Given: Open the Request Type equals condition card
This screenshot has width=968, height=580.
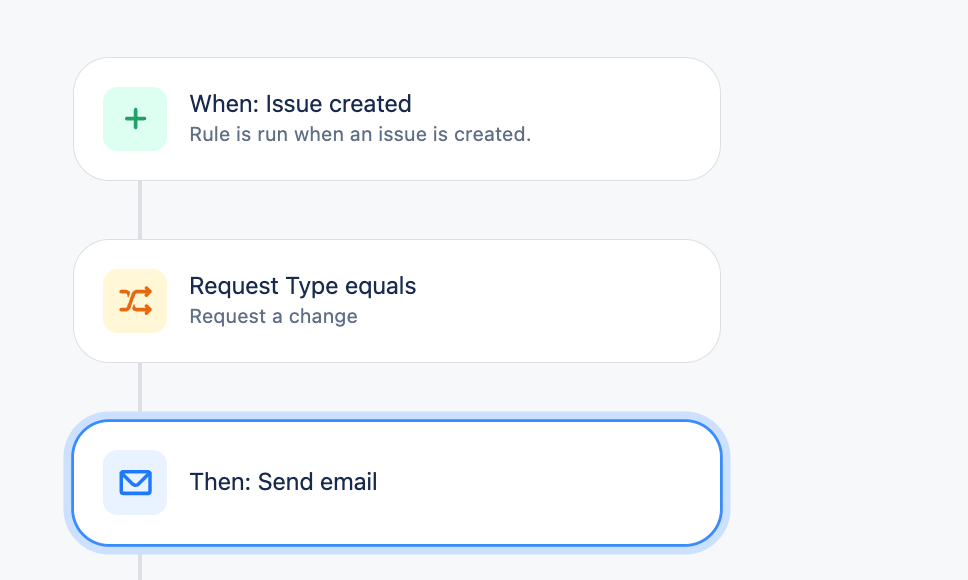Looking at the screenshot, I should point(397,301).
